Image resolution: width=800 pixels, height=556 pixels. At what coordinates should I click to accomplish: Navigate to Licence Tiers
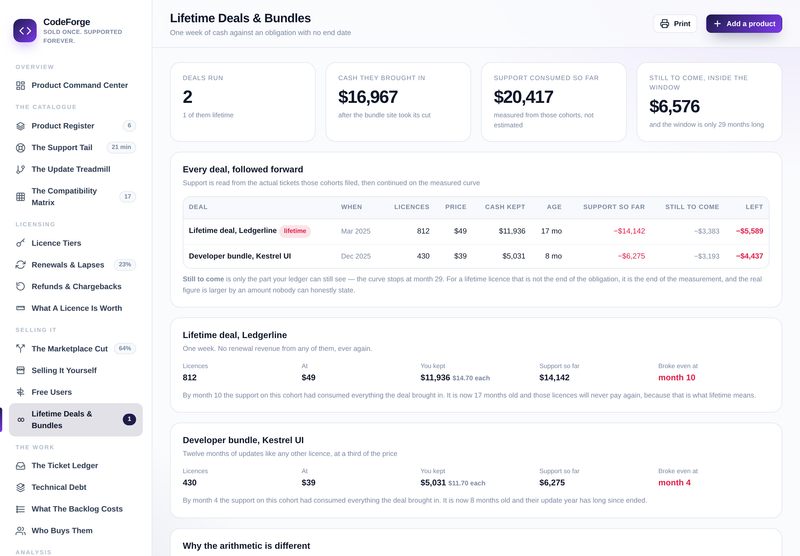[x=76, y=243]
